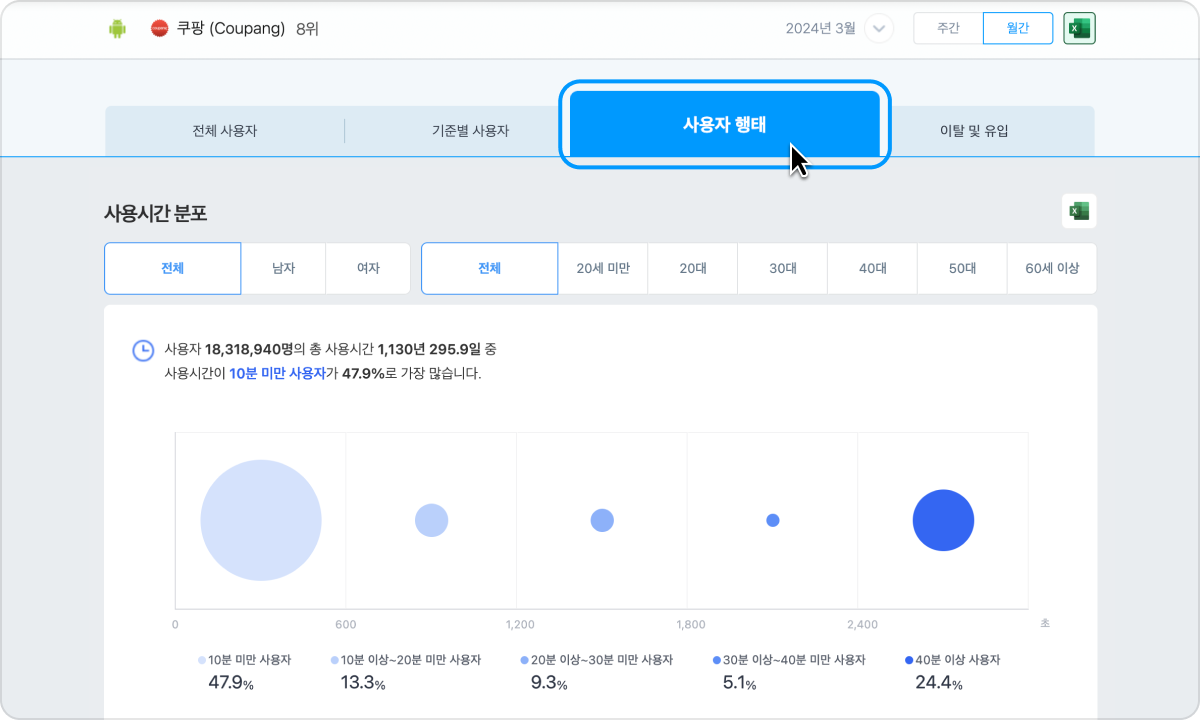Filter by 여자 gender
The image size is (1200, 720).
(368, 268)
